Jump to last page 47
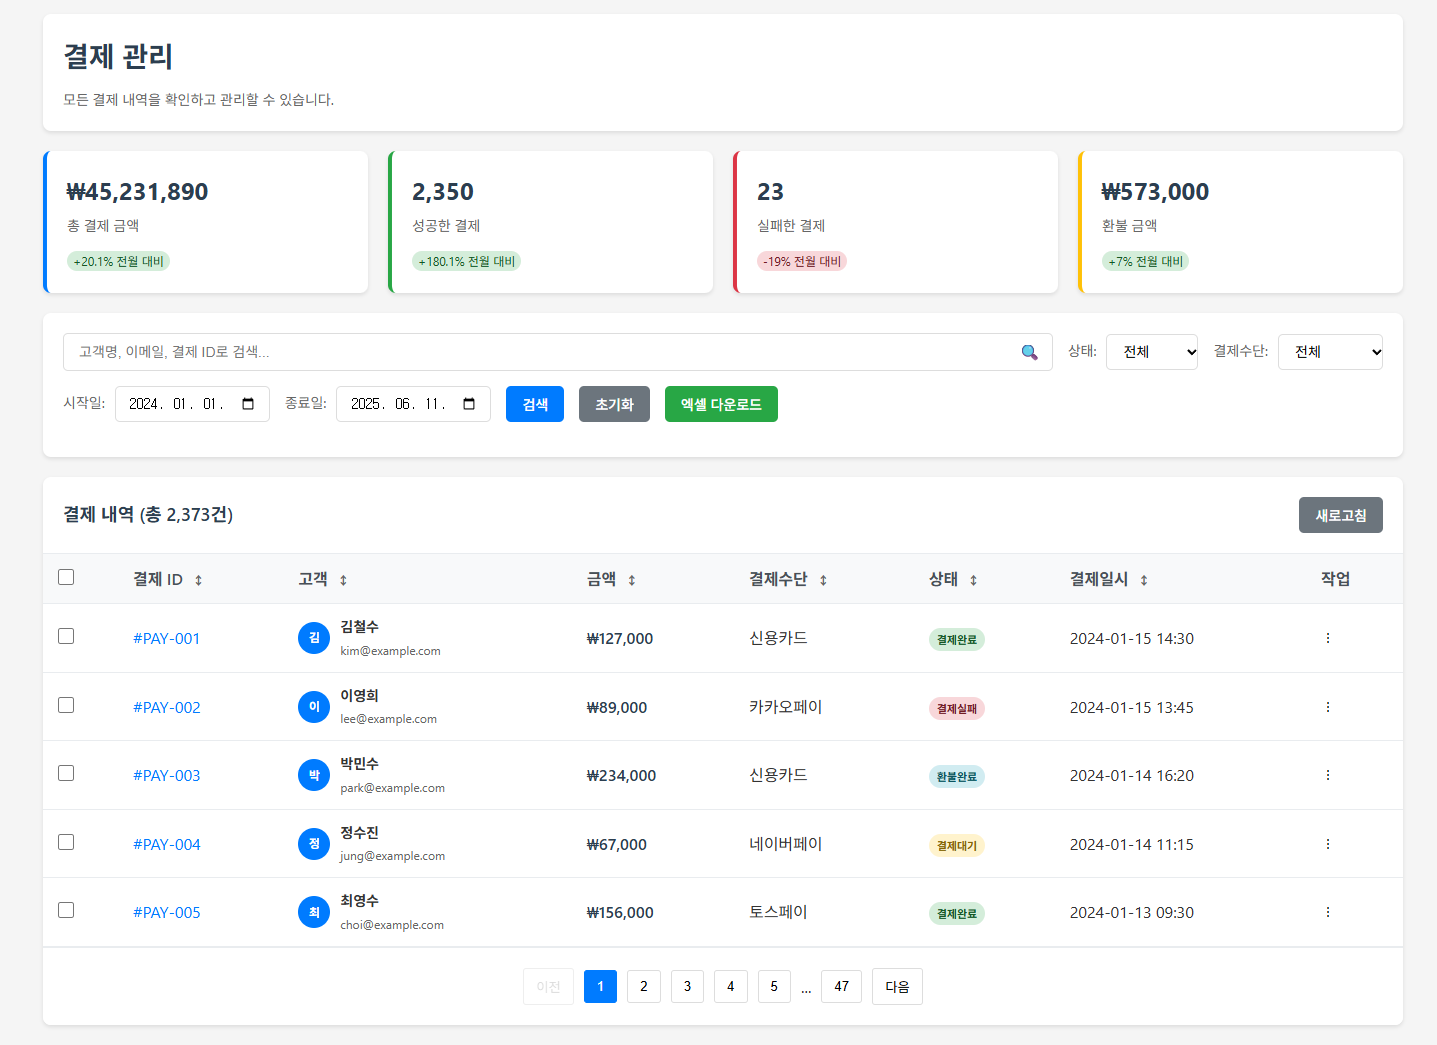Screen dimensions: 1437x1045 pos(842,986)
